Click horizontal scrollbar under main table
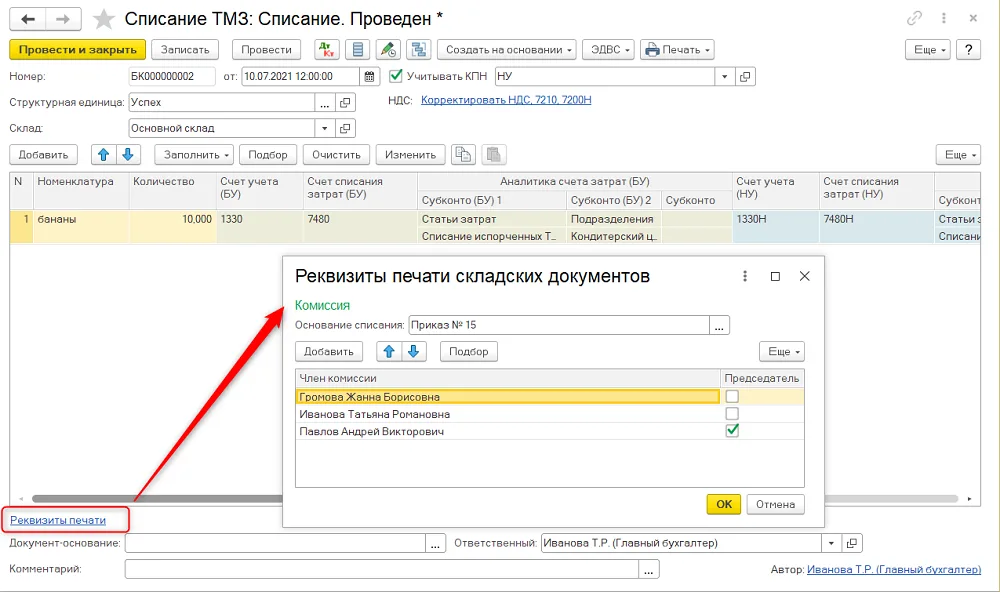The width and height of the screenshot is (1000, 592). tap(494, 499)
